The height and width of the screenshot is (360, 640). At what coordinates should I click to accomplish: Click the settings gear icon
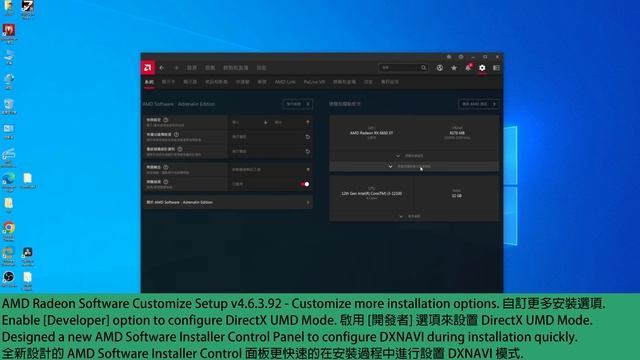[482, 68]
